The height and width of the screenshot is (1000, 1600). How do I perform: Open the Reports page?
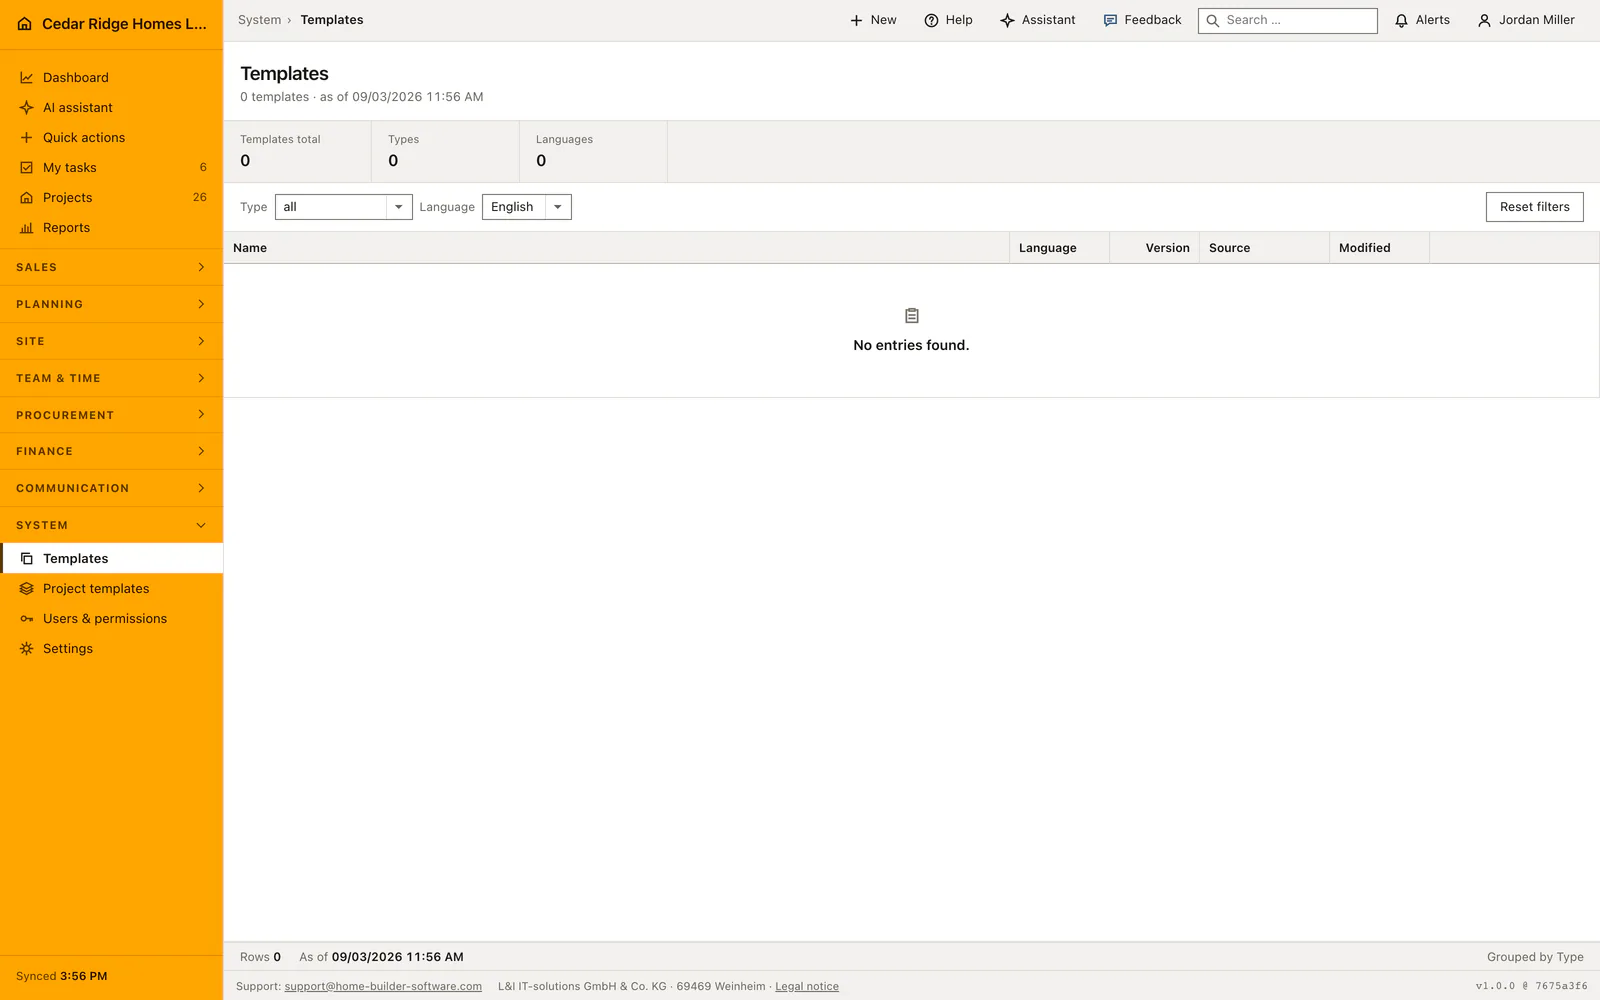[111, 228]
